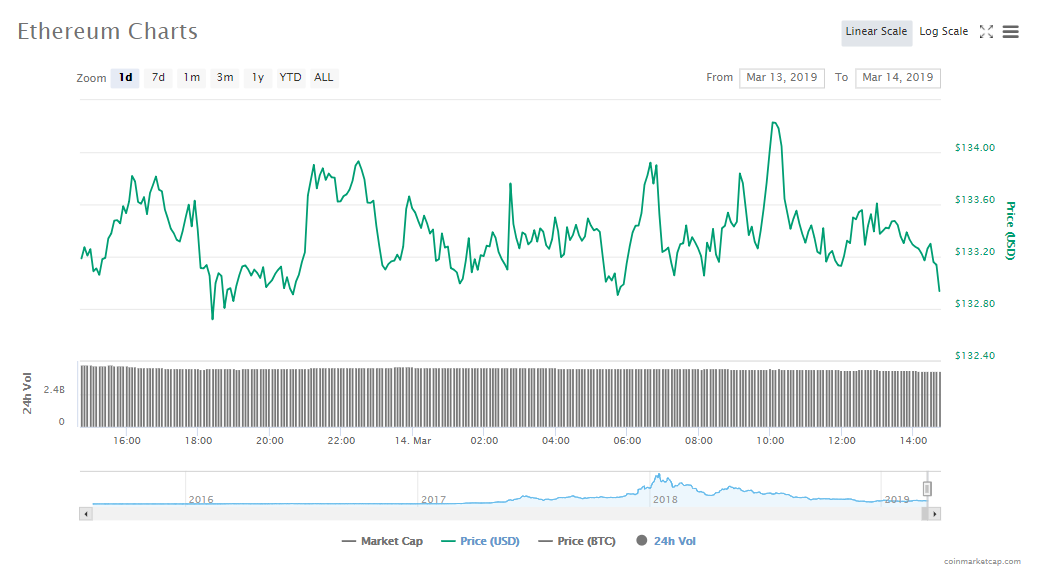Select the 1y zoom range

[x=258, y=78]
